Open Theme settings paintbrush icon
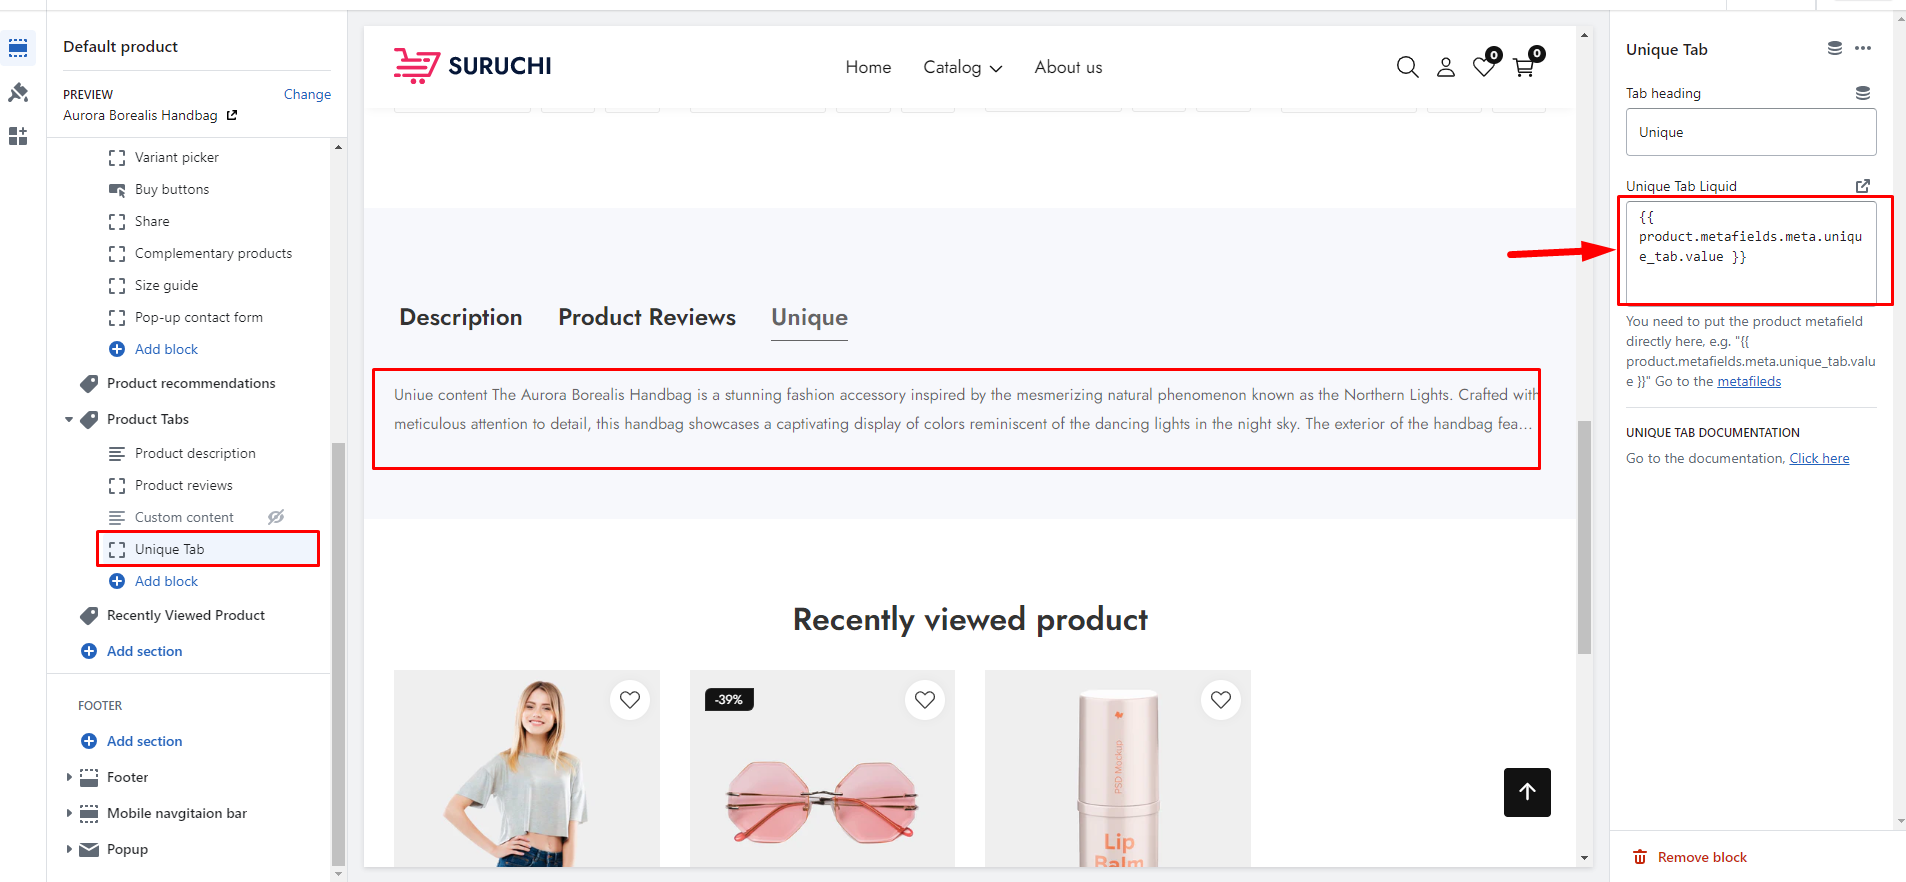Screen dimensions: 1906x882 click(18, 93)
